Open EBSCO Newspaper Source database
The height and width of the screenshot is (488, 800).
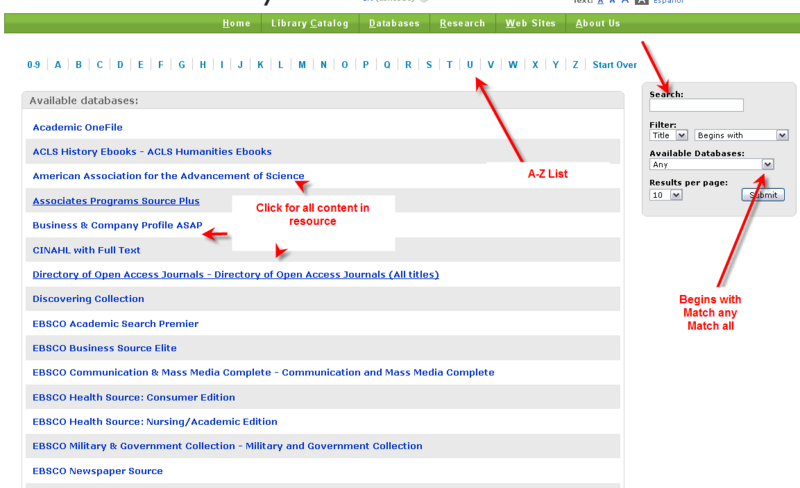[97, 471]
